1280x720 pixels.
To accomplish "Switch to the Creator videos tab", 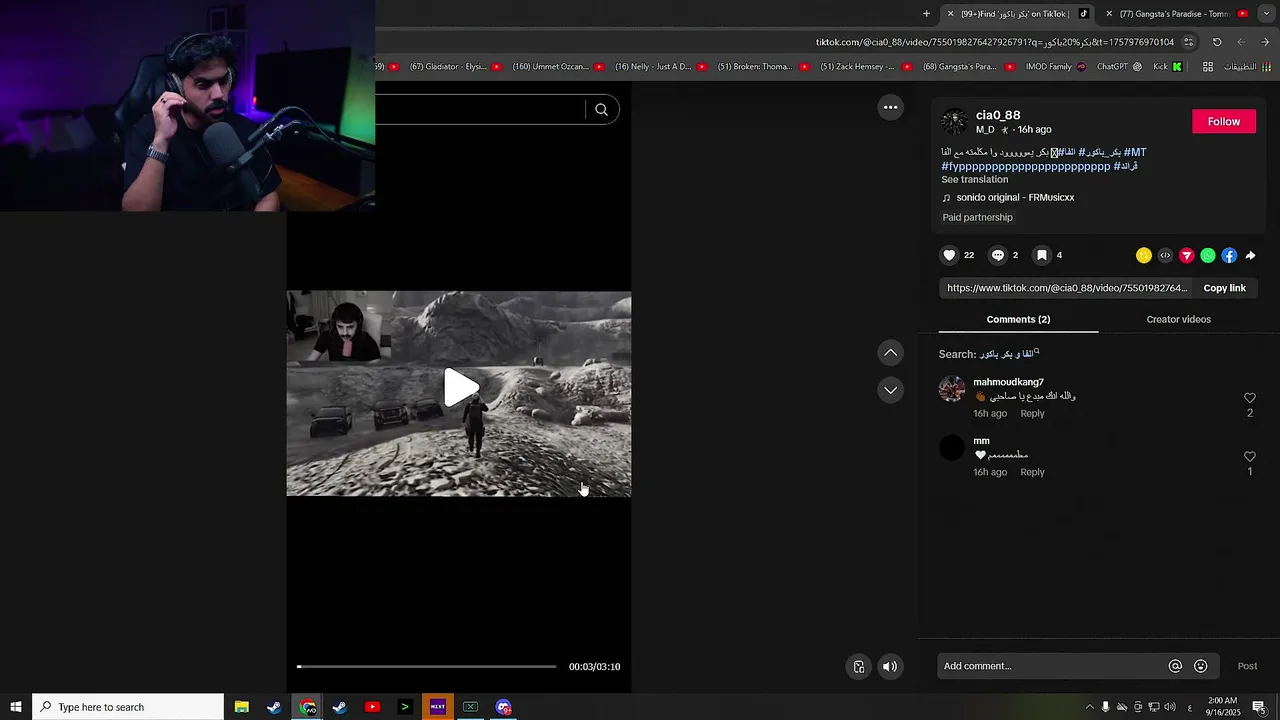I will point(1178,320).
